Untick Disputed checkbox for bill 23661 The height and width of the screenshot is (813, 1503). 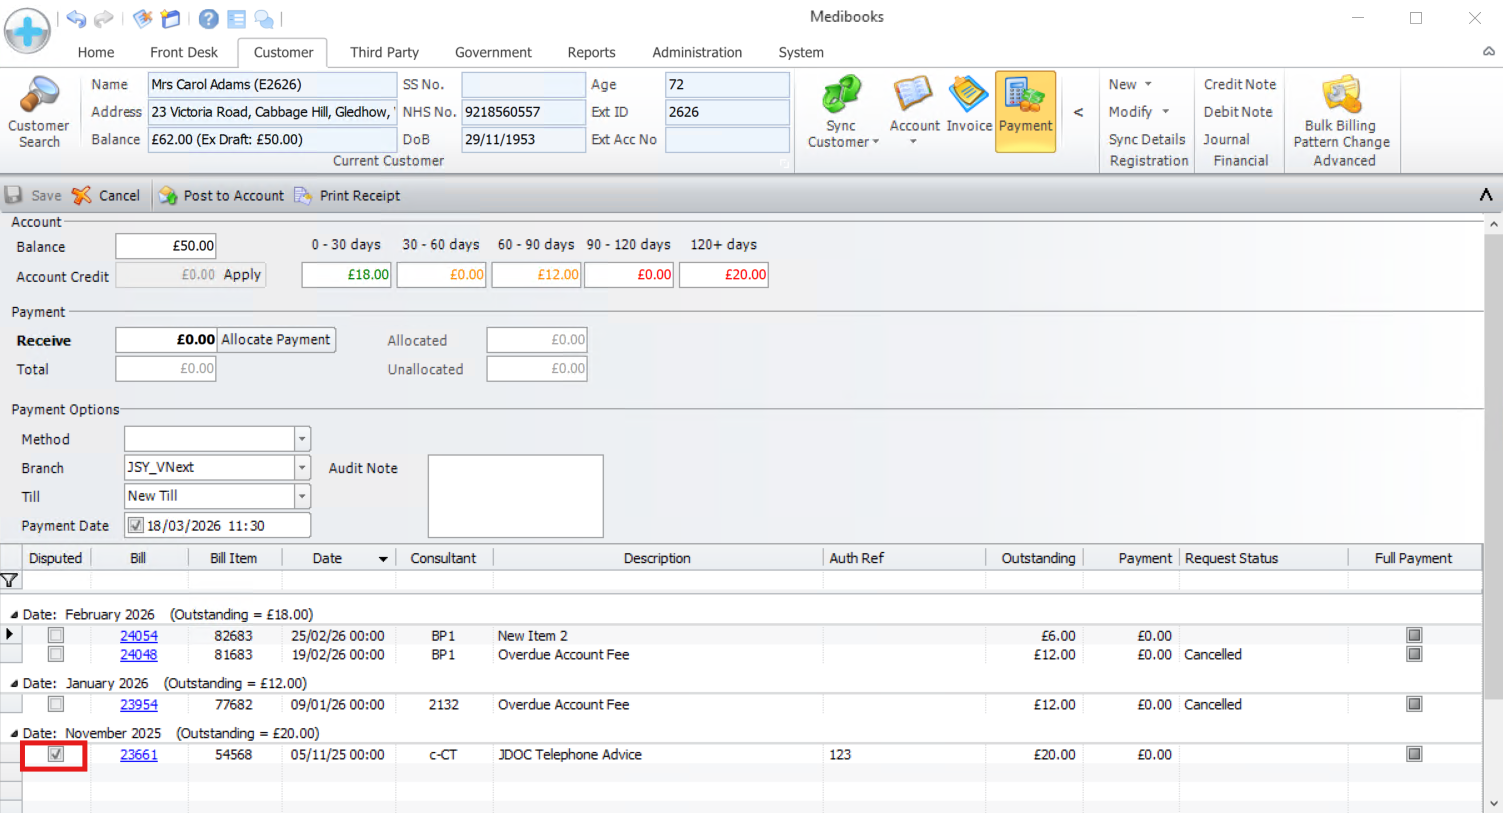pyautogui.click(x=56, y=755)
